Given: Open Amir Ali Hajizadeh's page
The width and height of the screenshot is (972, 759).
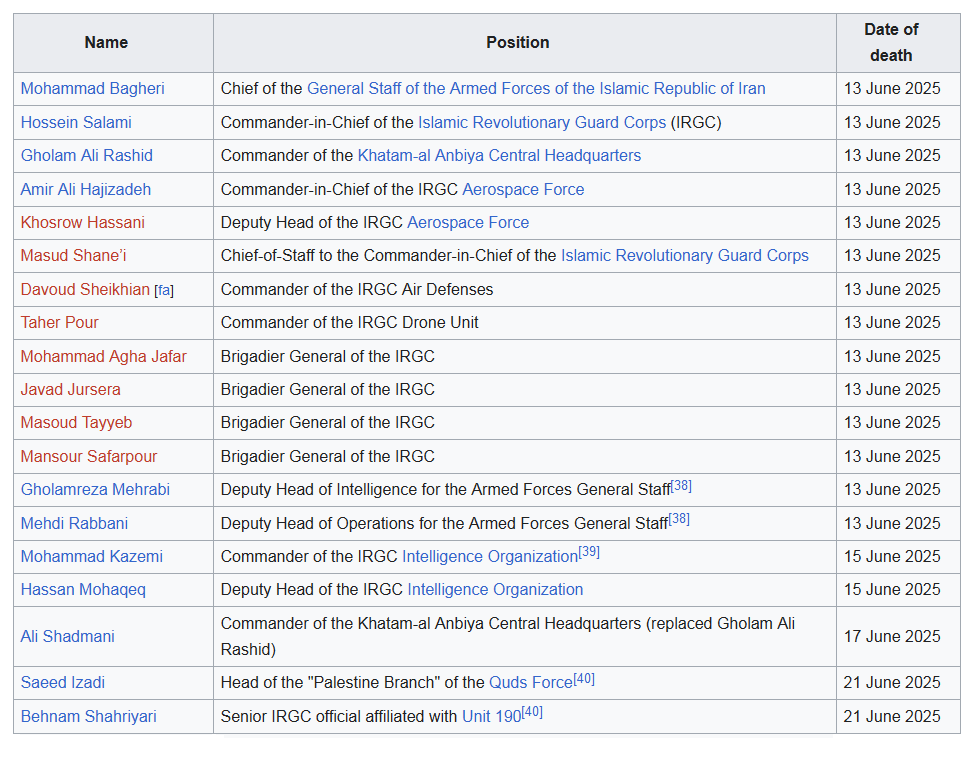Looking at the screenshot, I should [x=86, y=189].
